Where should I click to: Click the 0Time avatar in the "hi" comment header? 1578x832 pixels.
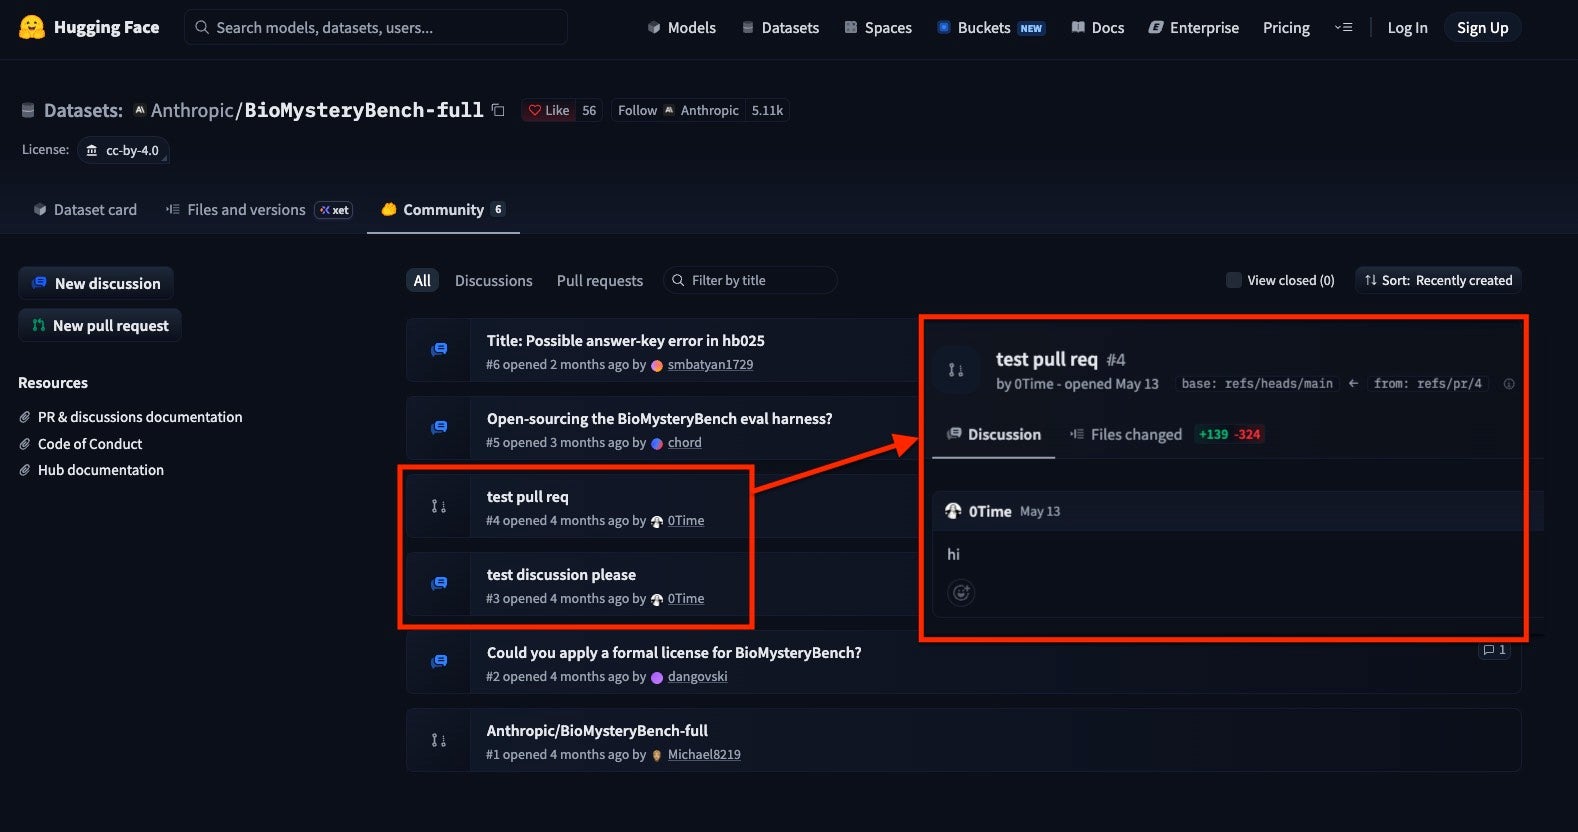(x=953, y=511)
